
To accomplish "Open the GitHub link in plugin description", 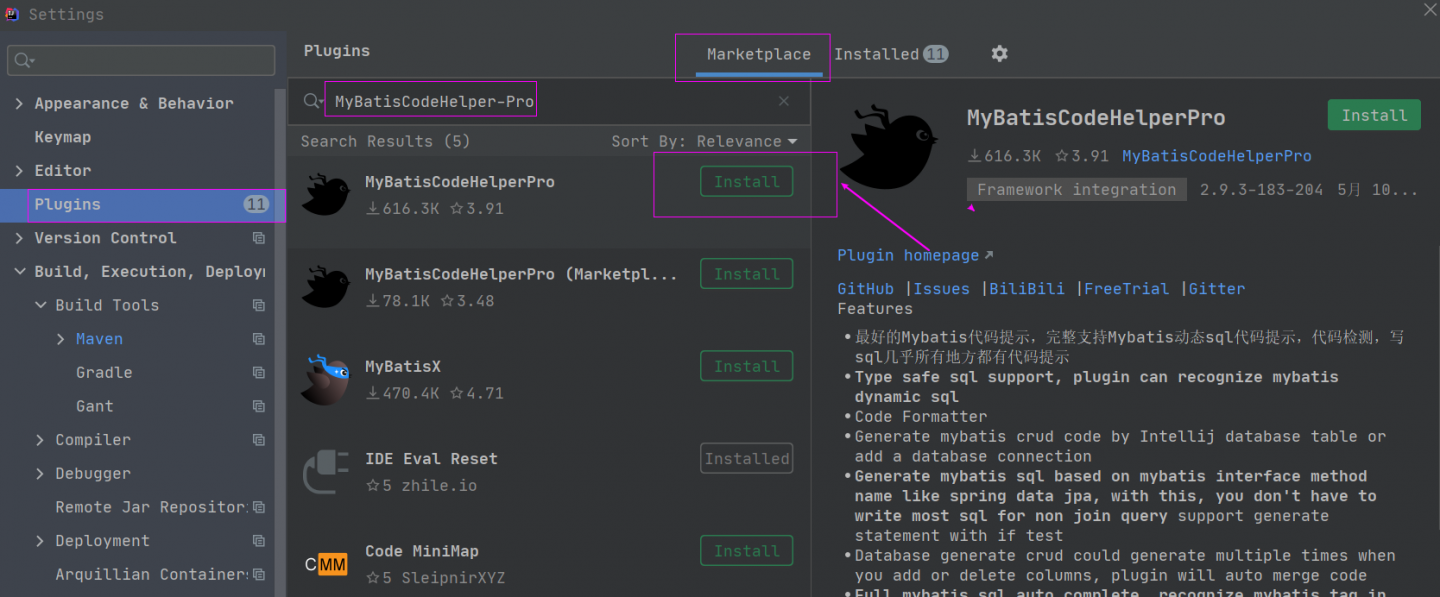I will click(865, 289).
